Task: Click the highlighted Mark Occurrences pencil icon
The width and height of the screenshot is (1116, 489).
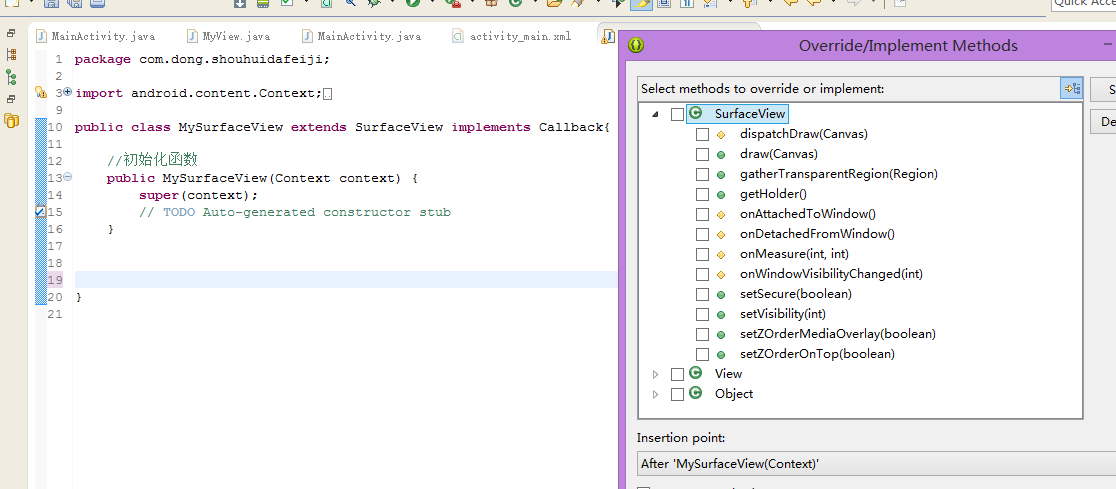Action: (641, 3)
